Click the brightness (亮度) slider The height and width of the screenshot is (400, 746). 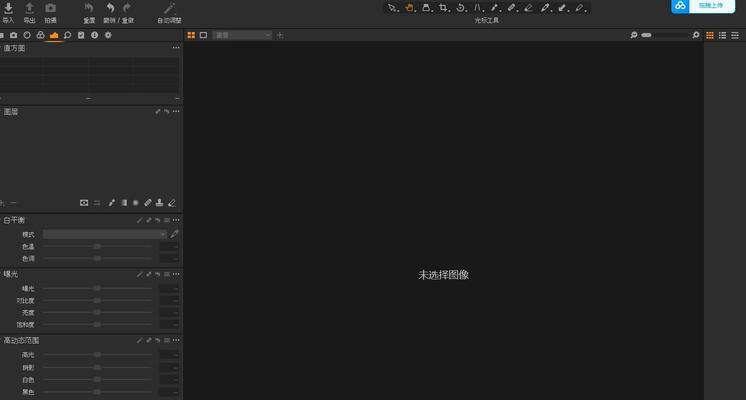[98, 312]
